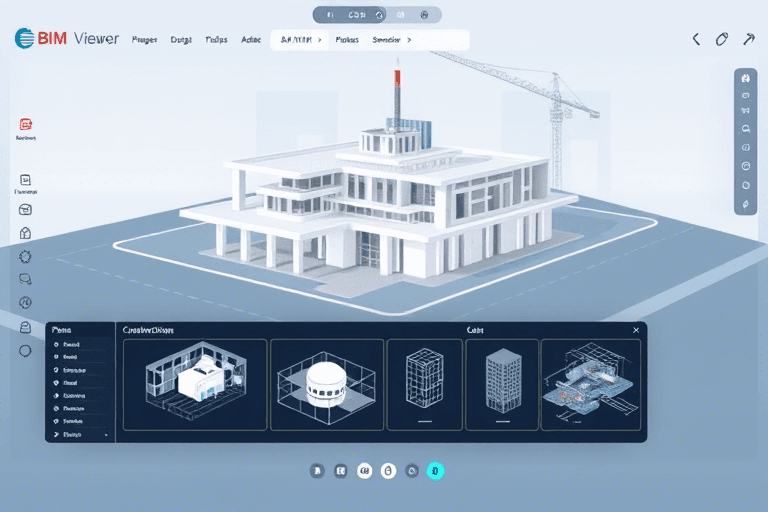Select the cylindrical dome model thumbnail
768x512 pixels.
click(327, 384)
